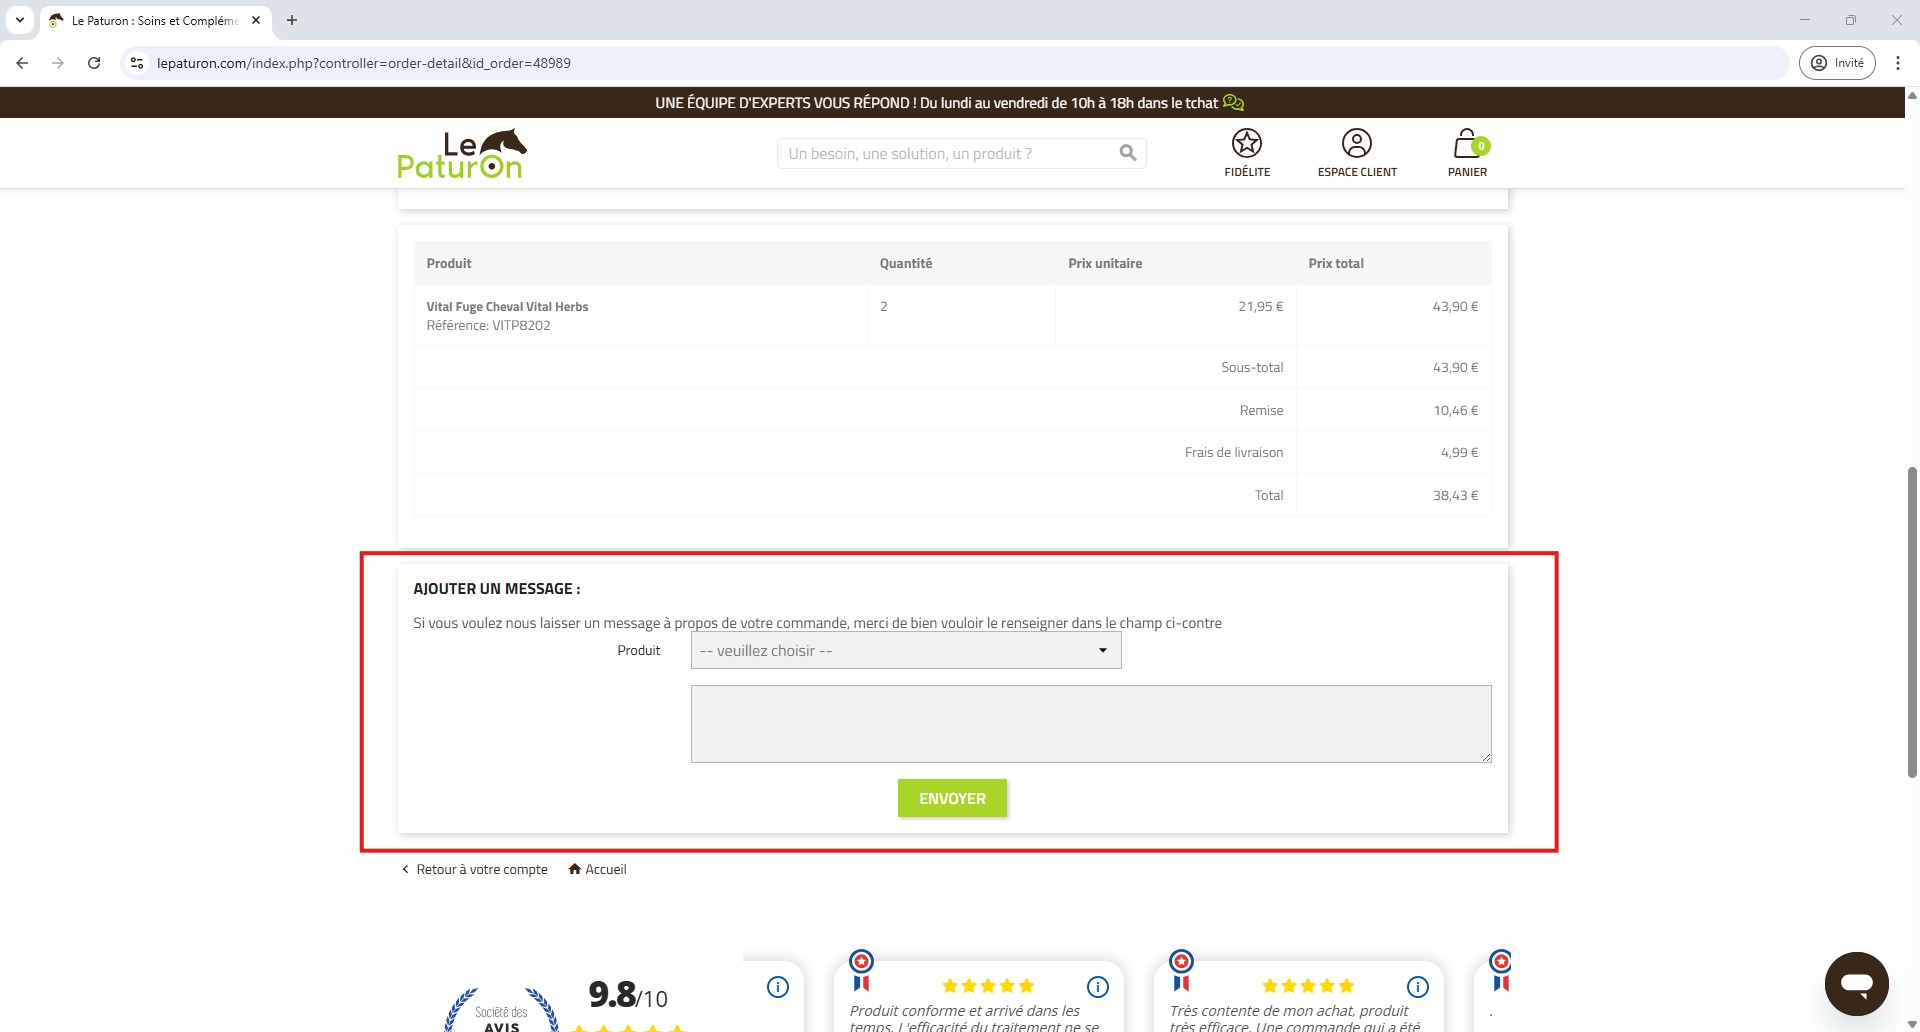Click the Le Paturon logo
Image resolution: width=1920 pixels, height=1032 pixels.
click(x=461, y=154)
